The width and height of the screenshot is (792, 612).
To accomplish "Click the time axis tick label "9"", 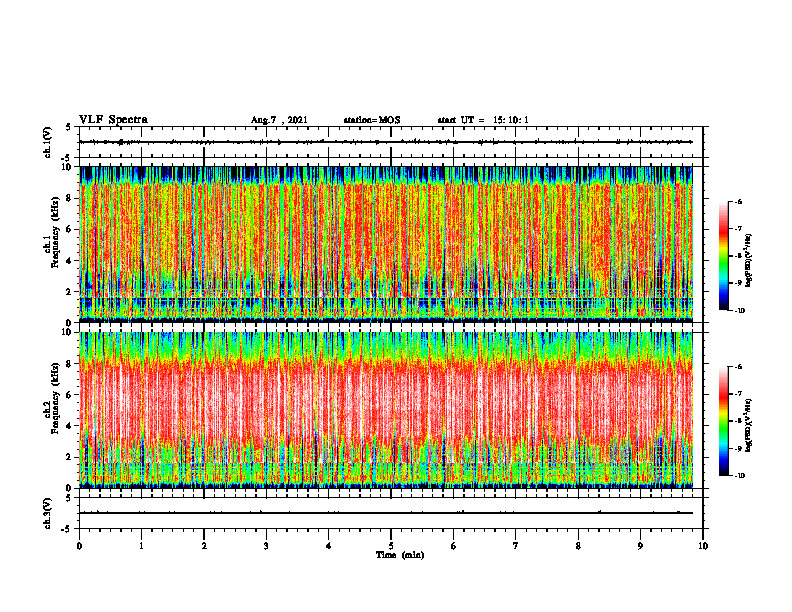I will pos(640,546).
